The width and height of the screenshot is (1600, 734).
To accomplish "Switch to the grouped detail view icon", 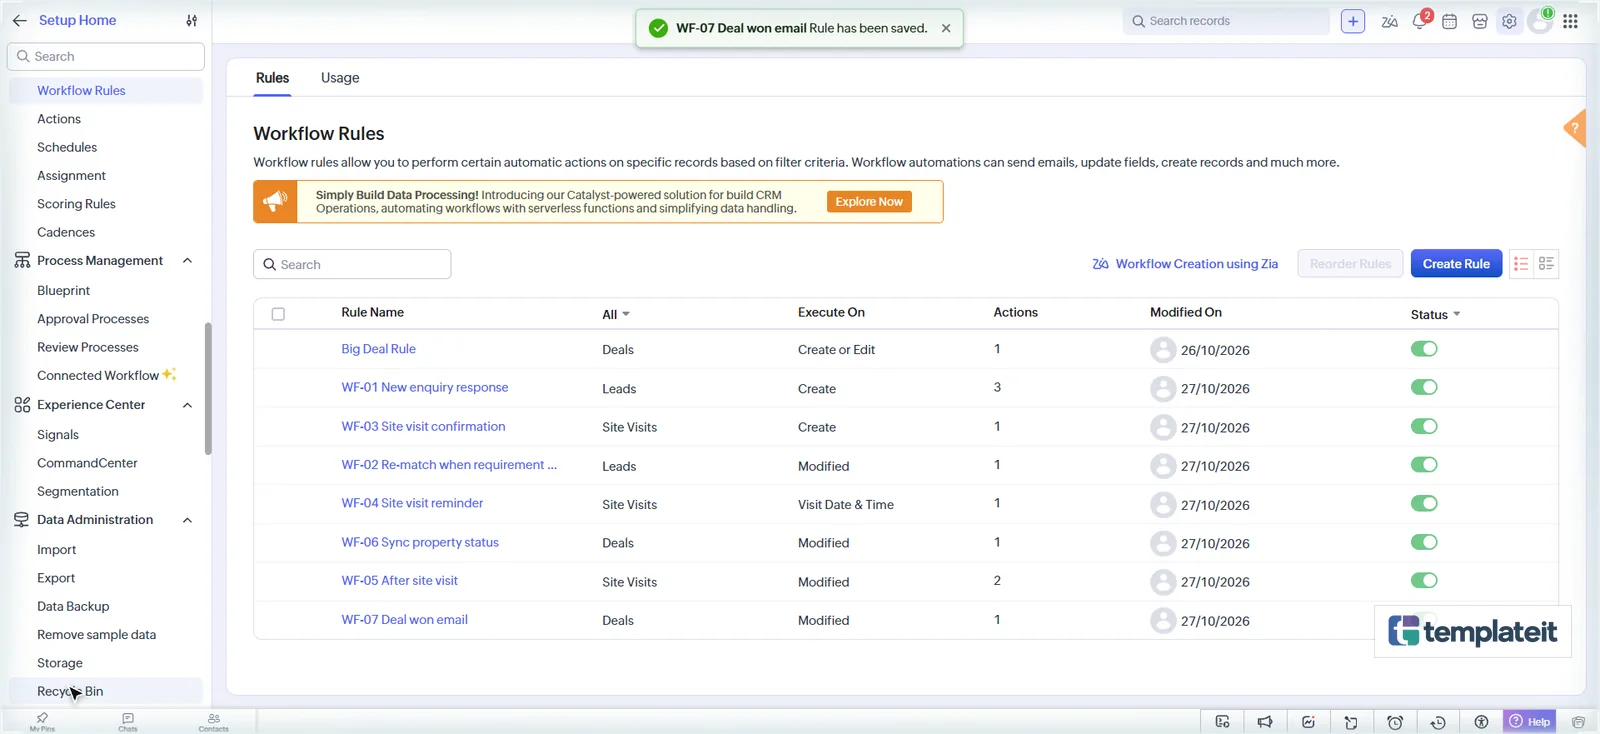I will (x=1546, y=264).
